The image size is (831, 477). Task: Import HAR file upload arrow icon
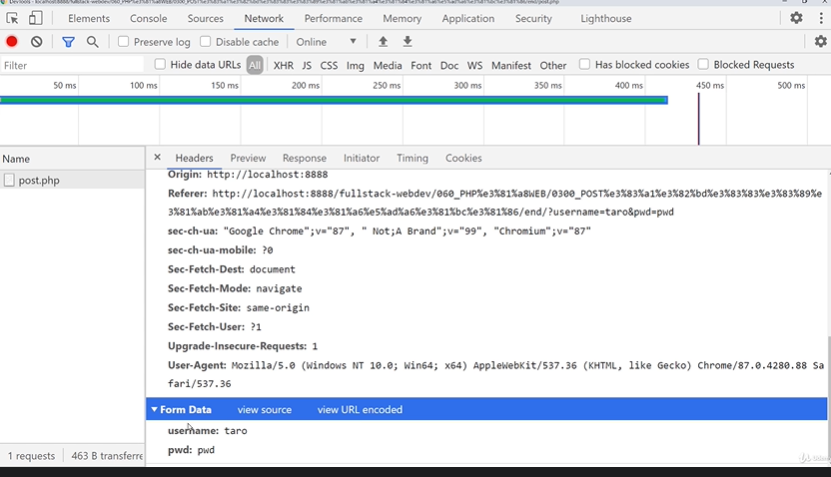point(383,41)
